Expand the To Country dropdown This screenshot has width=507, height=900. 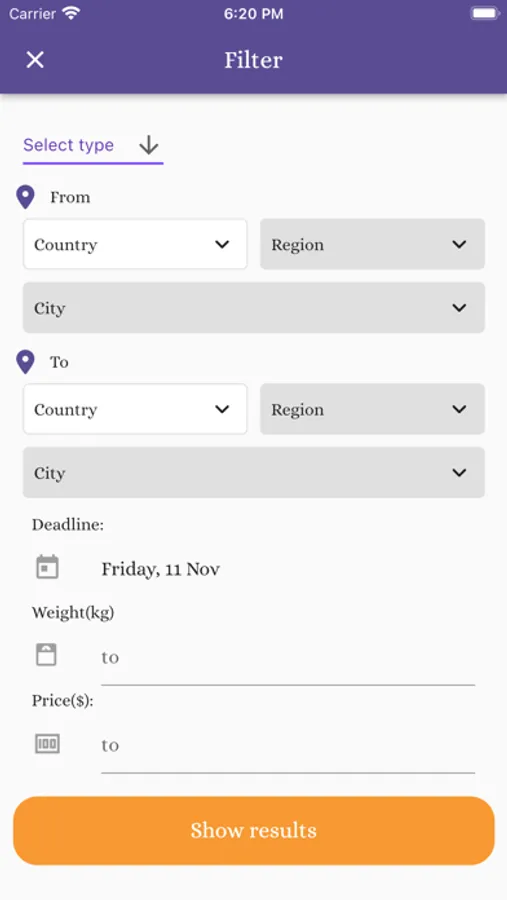[x=135, y=409]
